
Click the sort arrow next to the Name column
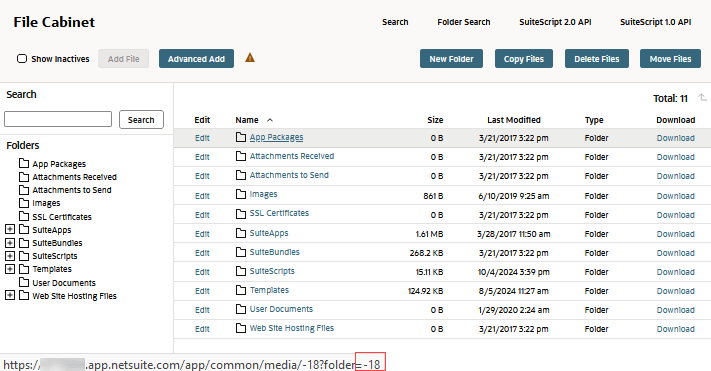(x=270, y=120)
